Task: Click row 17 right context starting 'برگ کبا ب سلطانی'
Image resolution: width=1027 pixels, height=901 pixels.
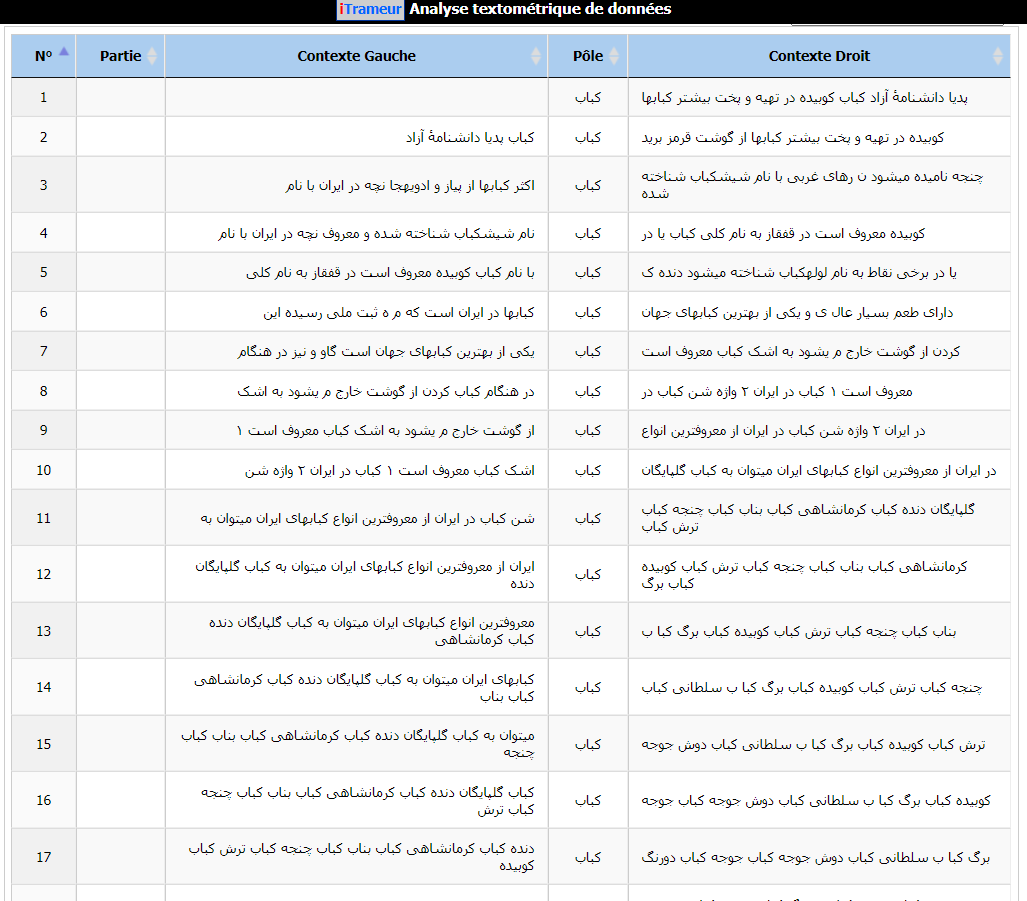Action: [x=815, y=858]
